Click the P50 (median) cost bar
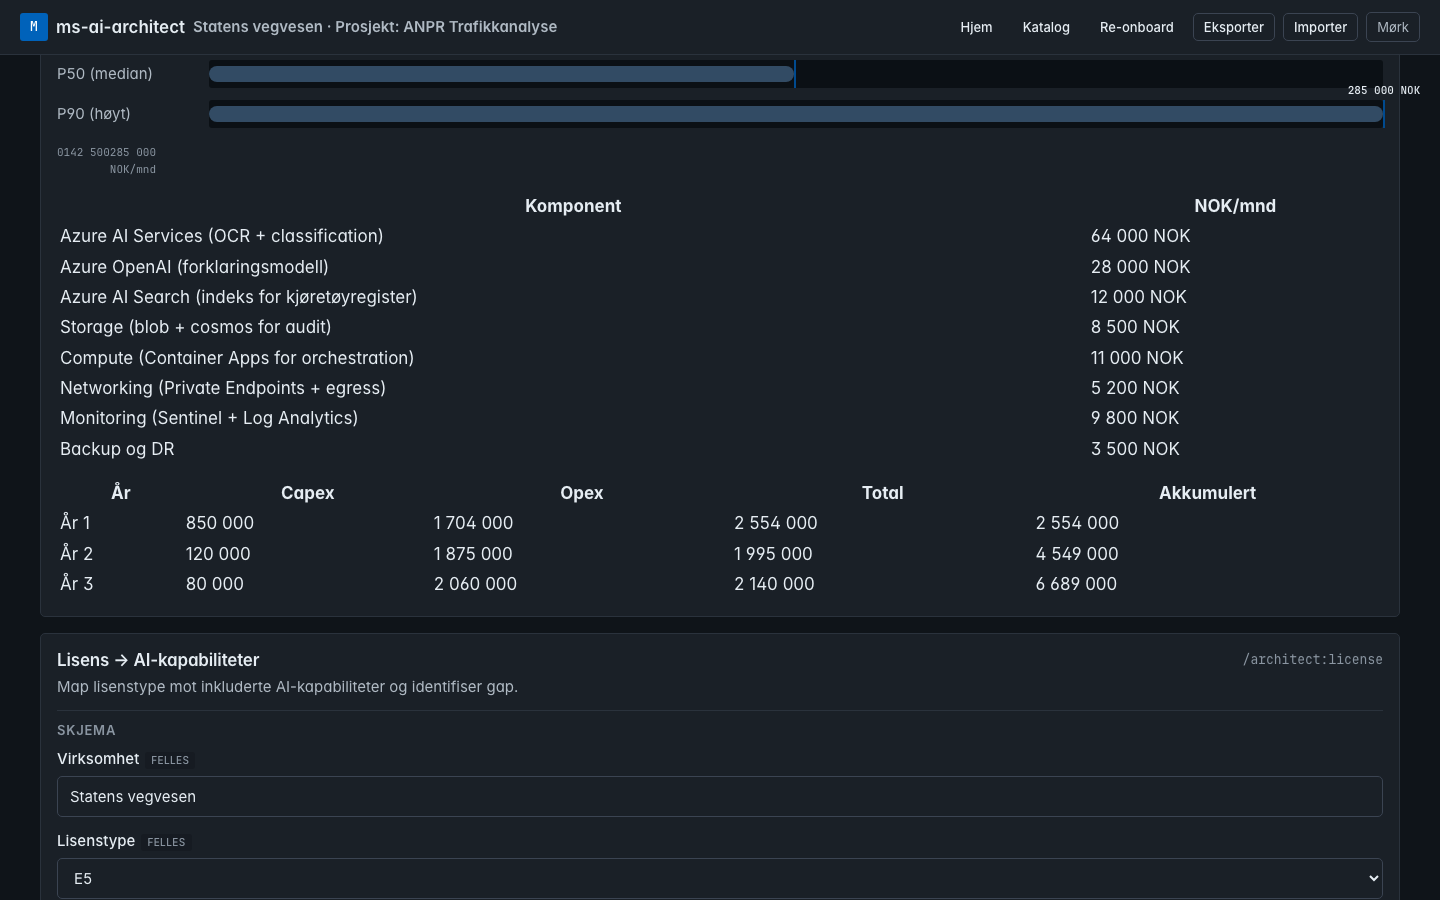The image size is (1440, 900). coord(501,74)
